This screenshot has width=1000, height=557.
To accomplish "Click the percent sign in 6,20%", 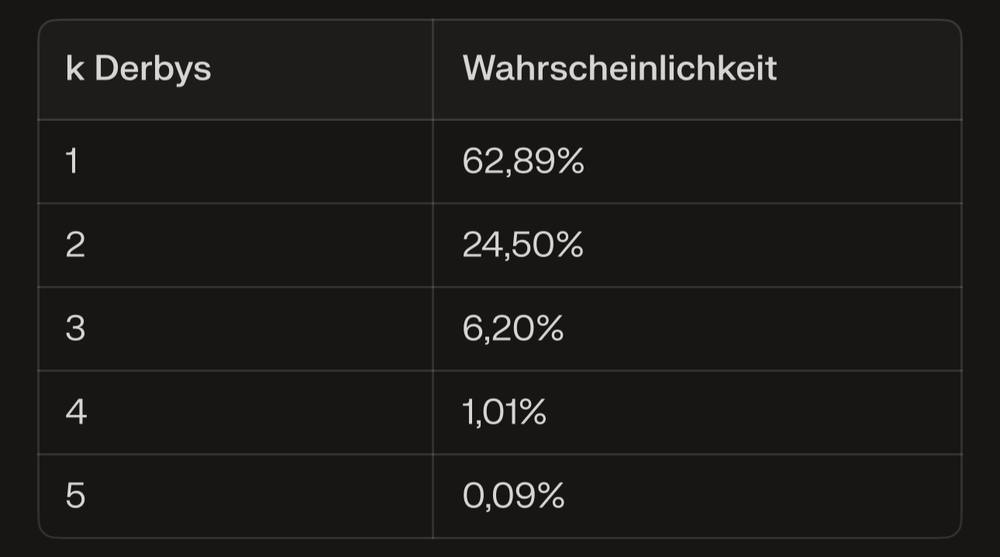I will pos(550,328).
